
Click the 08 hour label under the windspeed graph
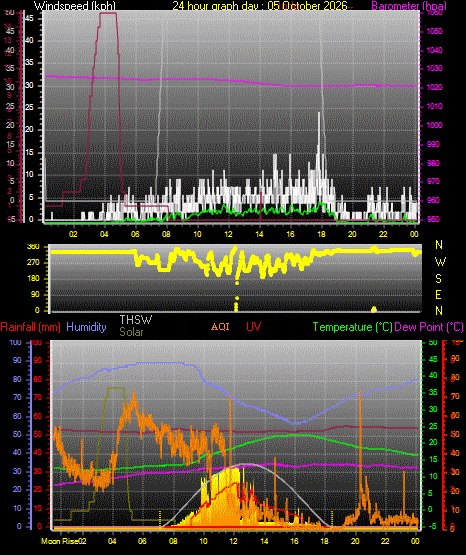coord(166,234)
